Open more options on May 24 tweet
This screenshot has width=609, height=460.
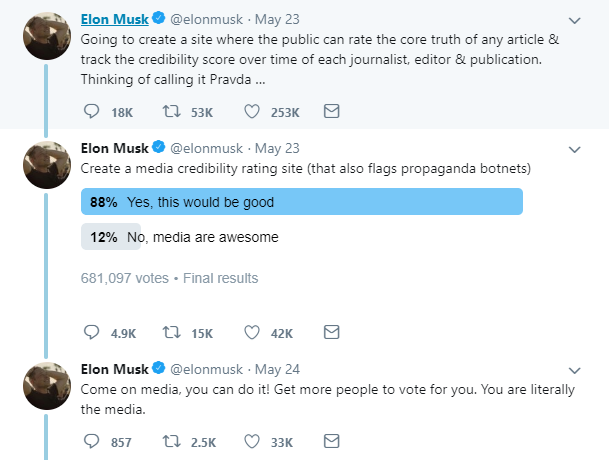(x=574, y=369)
